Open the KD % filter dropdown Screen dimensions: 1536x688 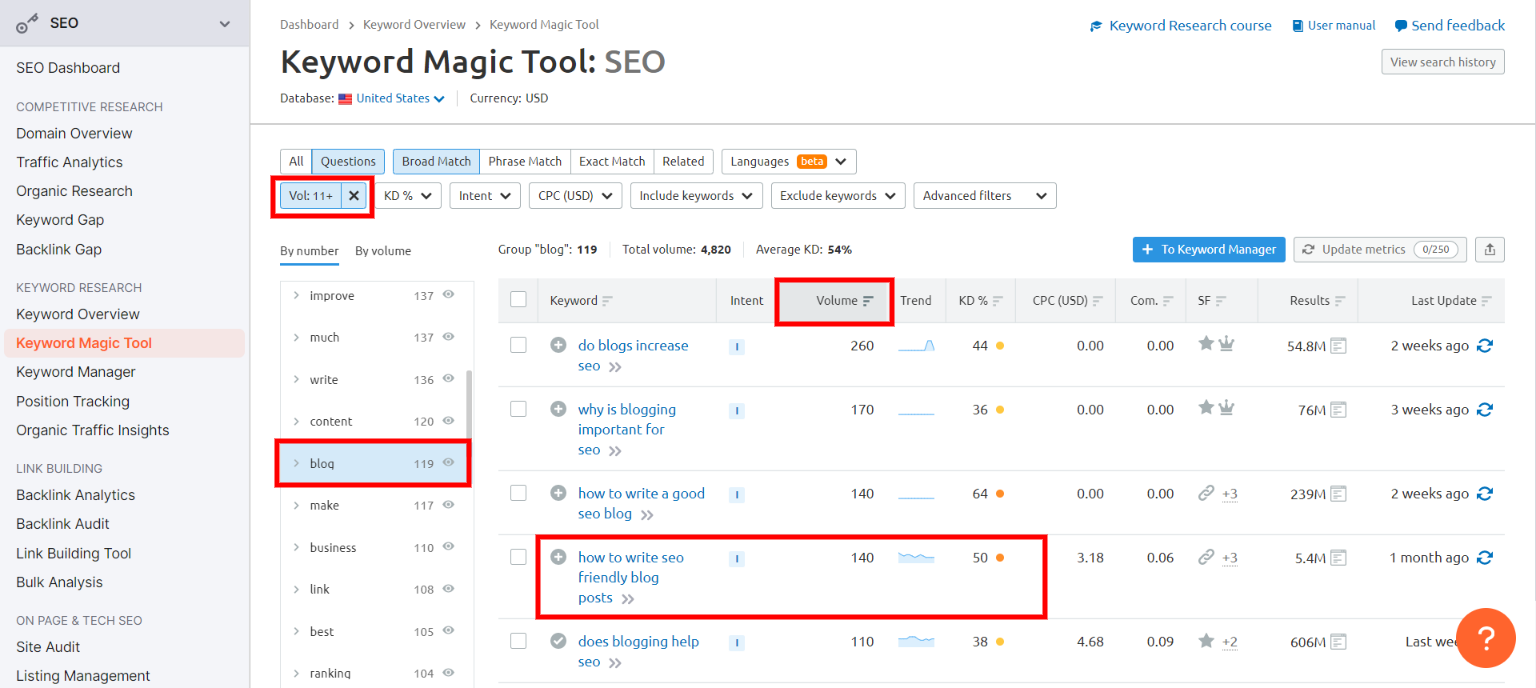409,196
